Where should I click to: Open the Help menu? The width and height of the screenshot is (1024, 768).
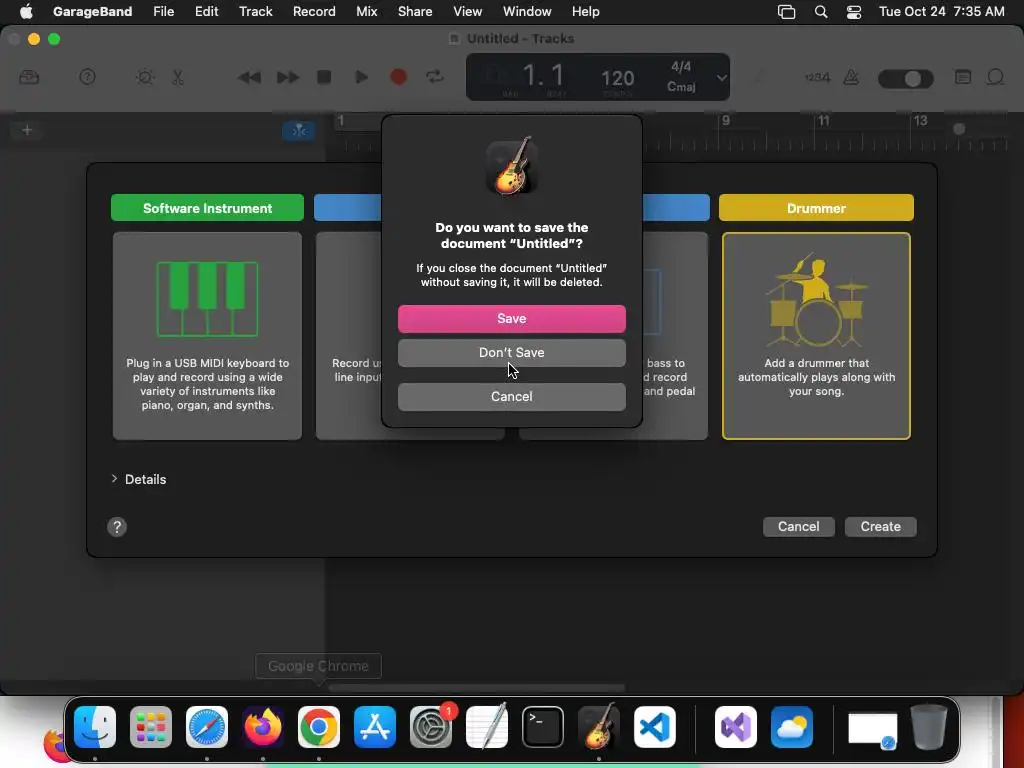click(585, 11)
